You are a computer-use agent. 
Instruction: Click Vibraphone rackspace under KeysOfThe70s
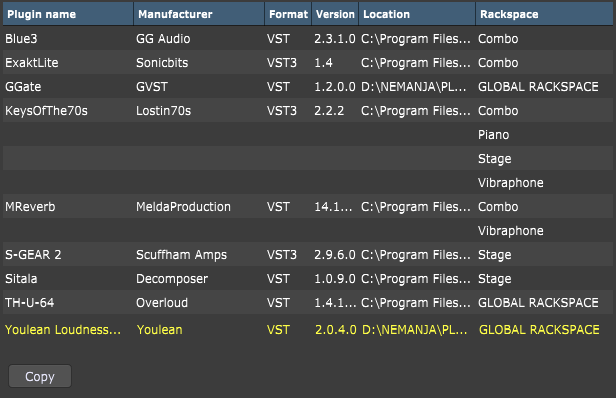(x=511, y=183)
